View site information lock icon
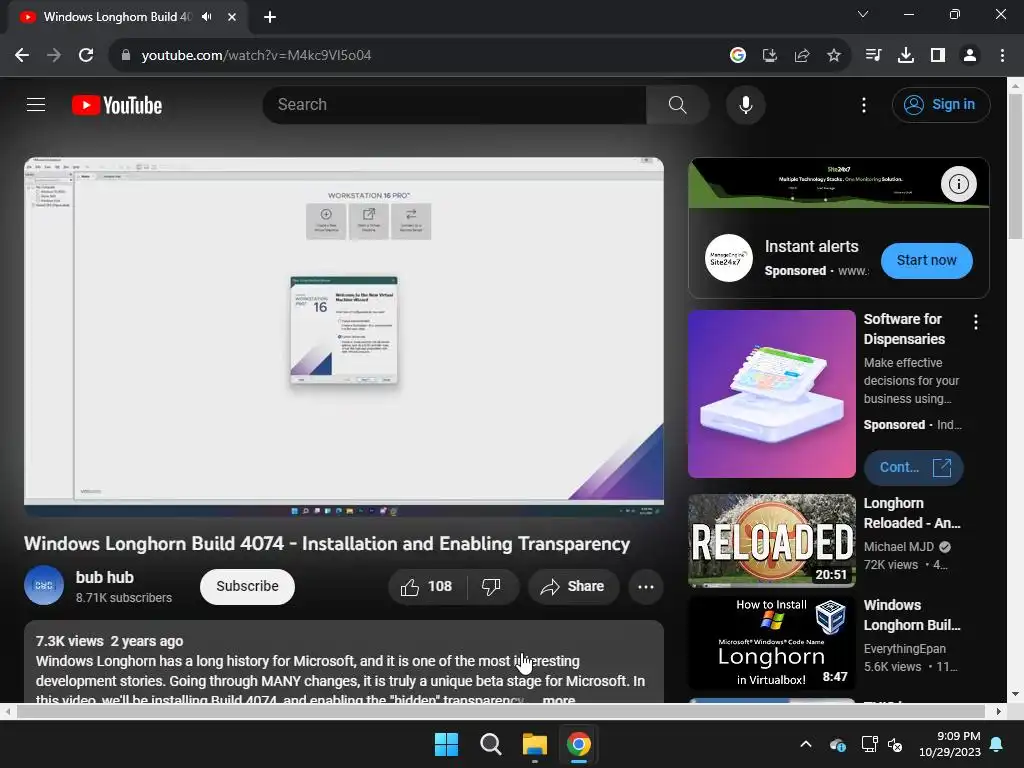 click(125, 55)
